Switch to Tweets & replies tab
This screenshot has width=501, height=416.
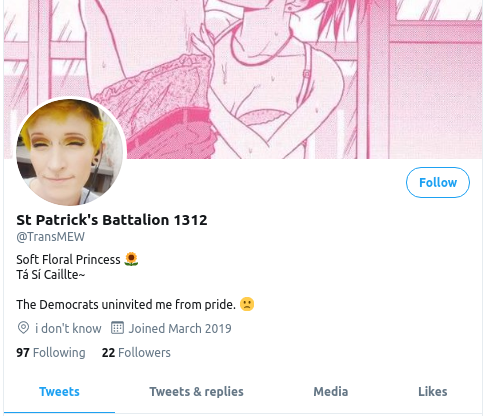(196, 392)
